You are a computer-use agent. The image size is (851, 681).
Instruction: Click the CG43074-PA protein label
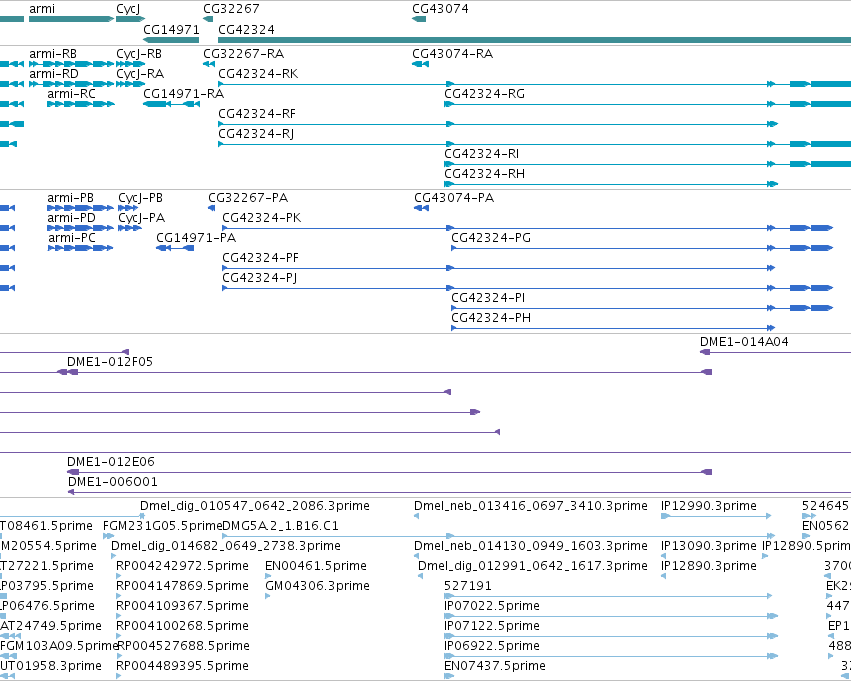point(454,198)
